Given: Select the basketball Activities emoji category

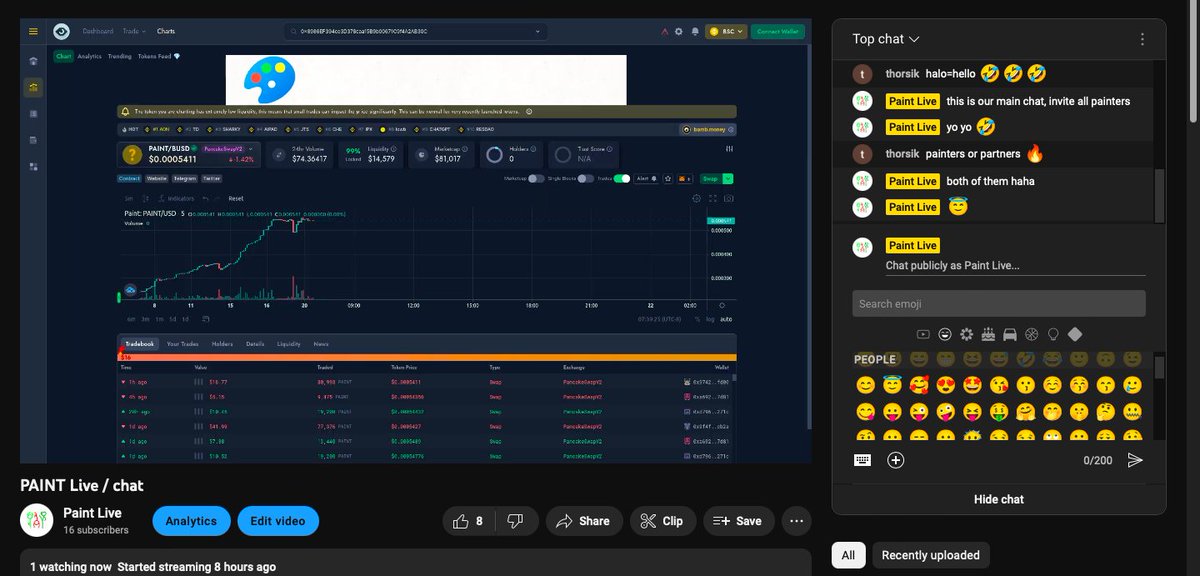Looking at the screenshot, I should tap(1032, 334).
